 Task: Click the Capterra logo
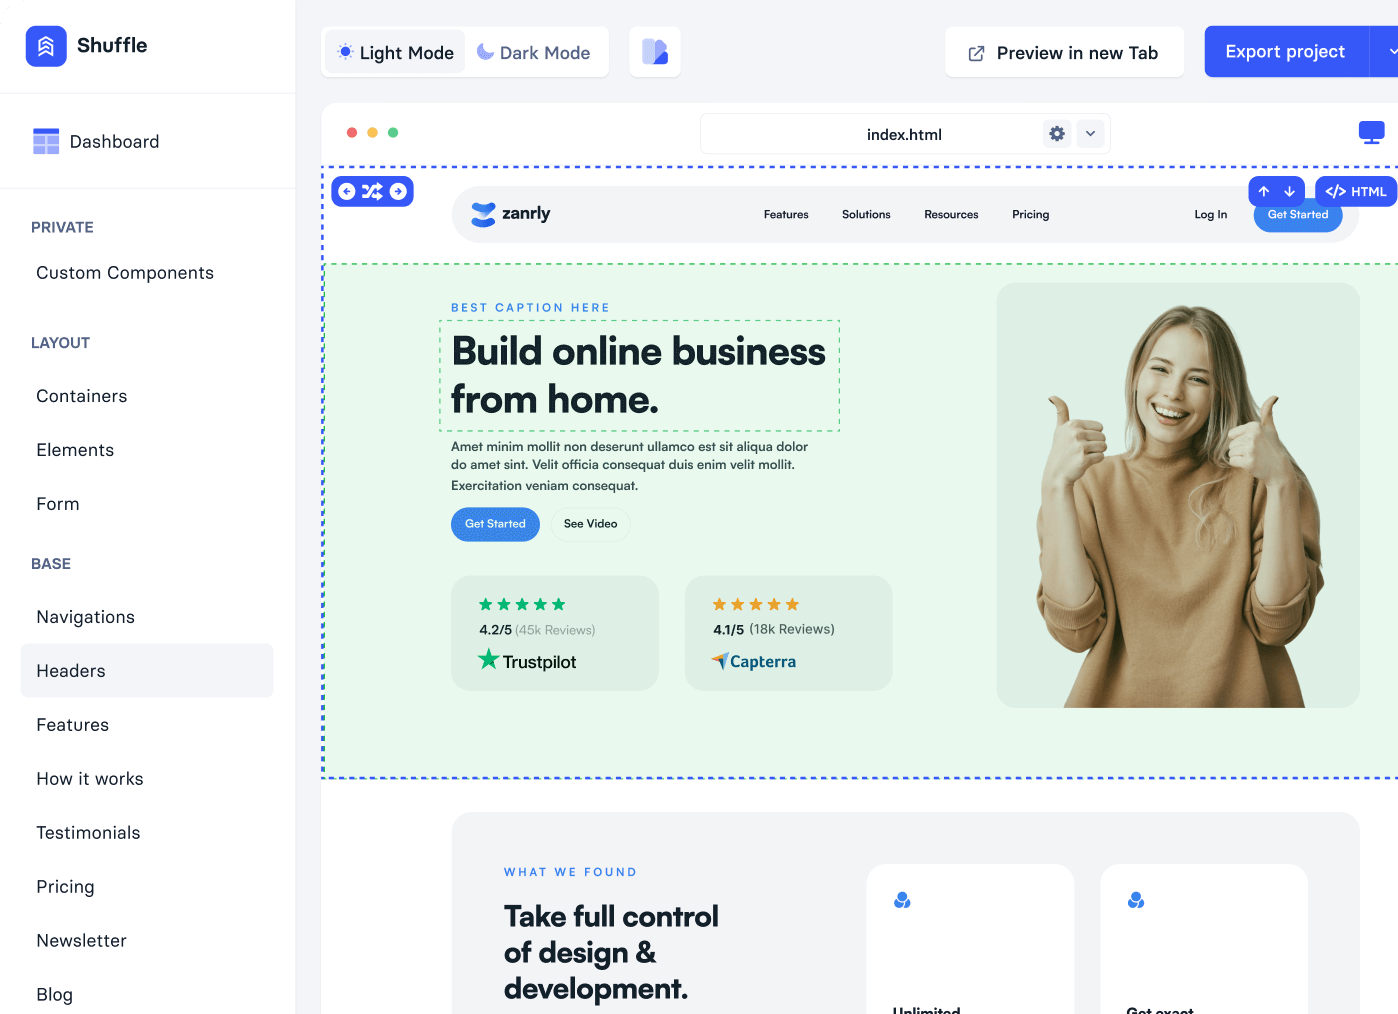click(754, 661)
